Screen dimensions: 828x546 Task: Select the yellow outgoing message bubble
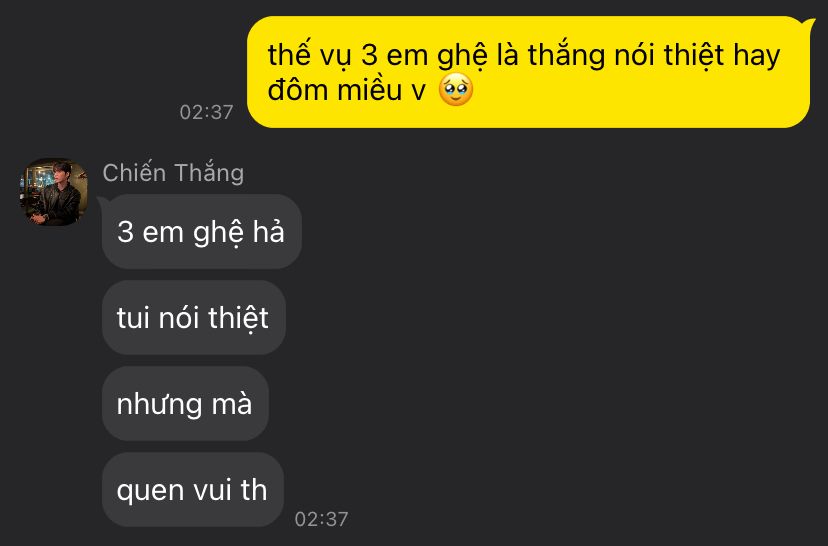pyautogui.click(x=529, y=72)
